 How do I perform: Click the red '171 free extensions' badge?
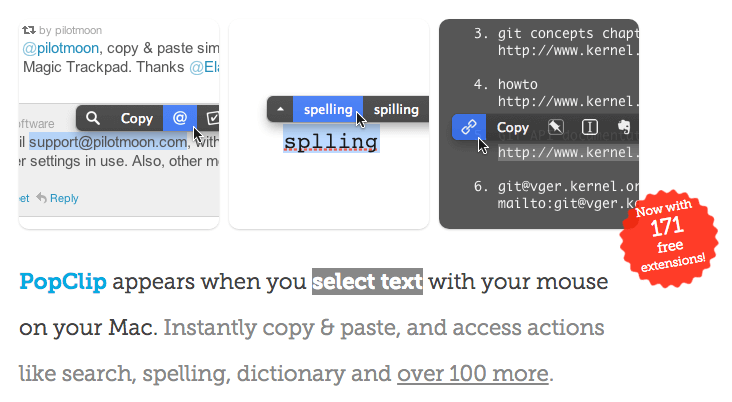669,238
